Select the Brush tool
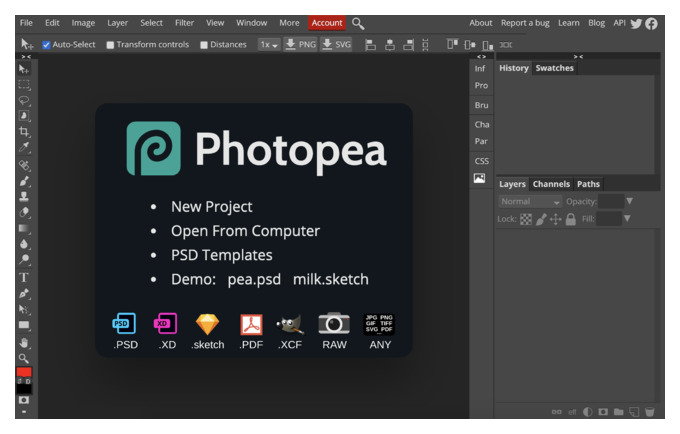The height and width of the screenshot is (434, 680). (24, 181)
